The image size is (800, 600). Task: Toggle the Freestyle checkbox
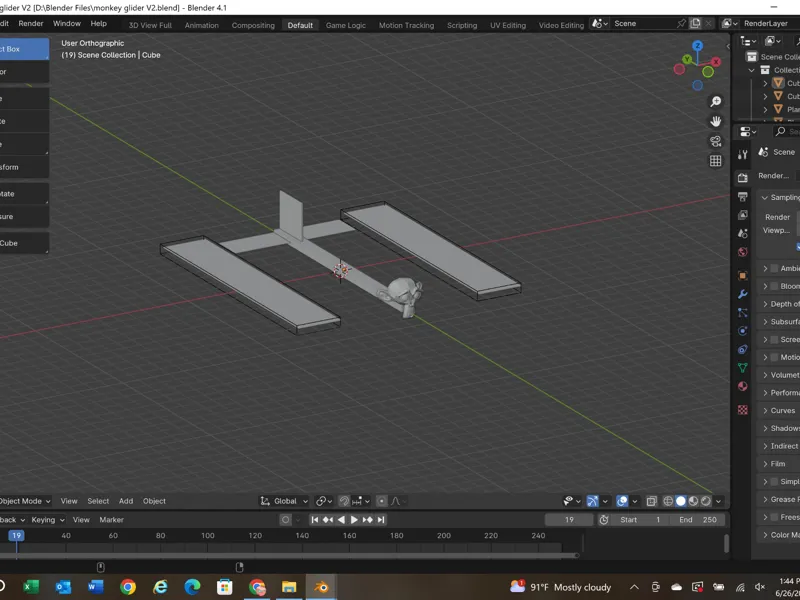774,517
